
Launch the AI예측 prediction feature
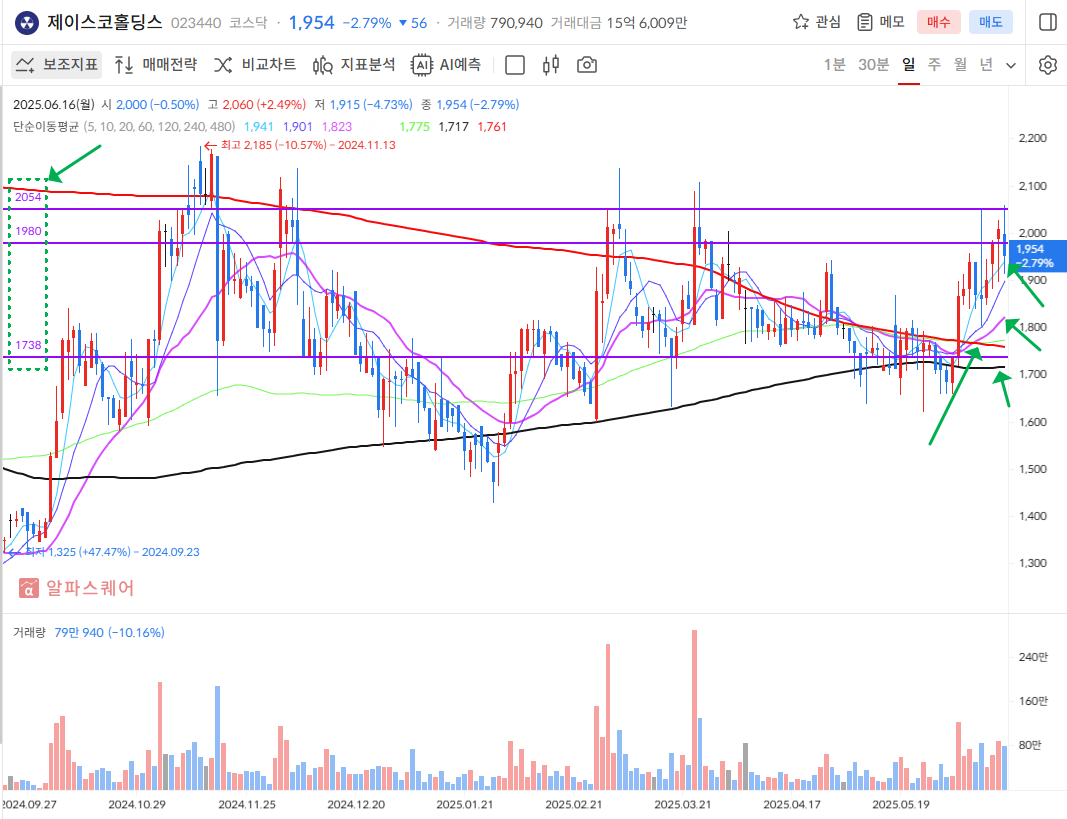pyautogui.click(x=446, y=65)
